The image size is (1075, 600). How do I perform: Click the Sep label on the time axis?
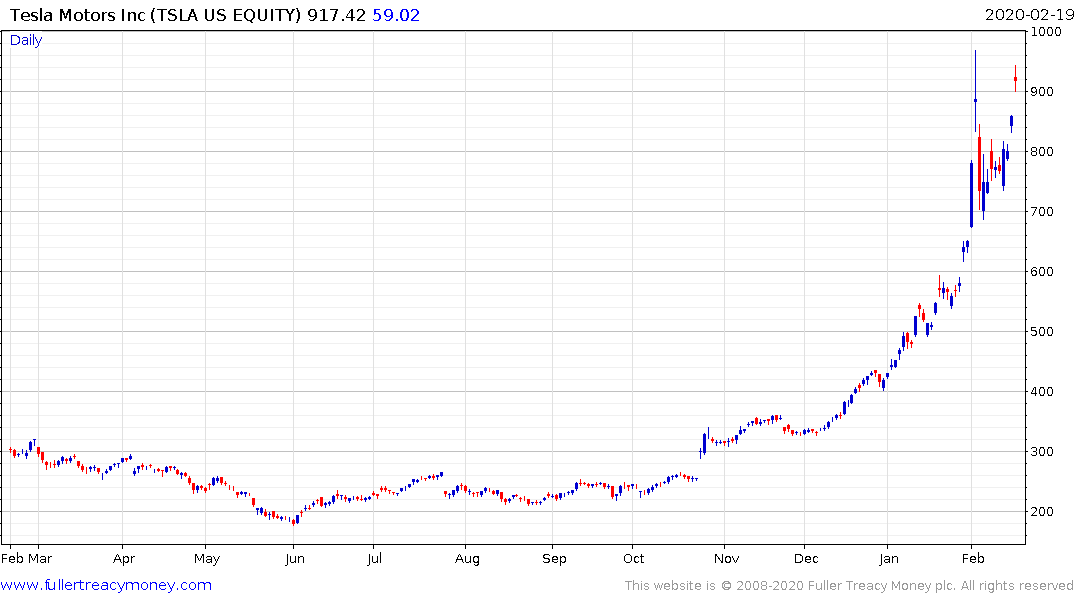pyautogui.click(x=555, y=558)
